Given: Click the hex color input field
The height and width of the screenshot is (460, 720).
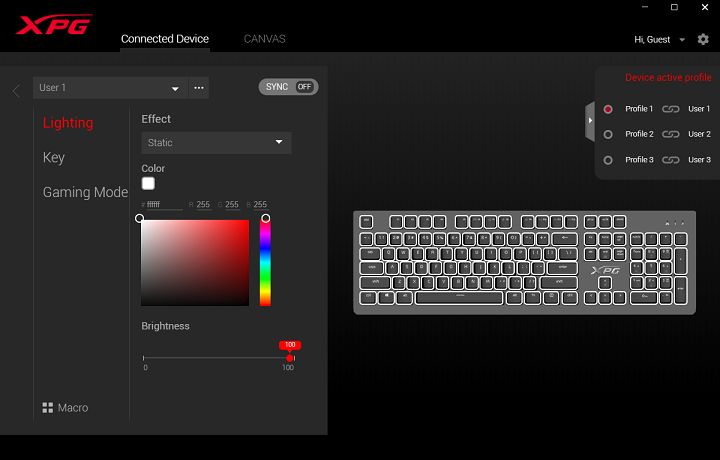Looking at the screenshot, I should click(x=164, y=205).
